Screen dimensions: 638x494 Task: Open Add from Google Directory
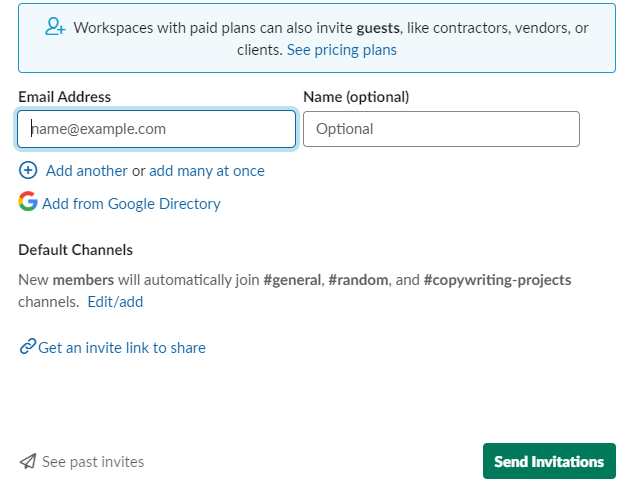point(131,204)
